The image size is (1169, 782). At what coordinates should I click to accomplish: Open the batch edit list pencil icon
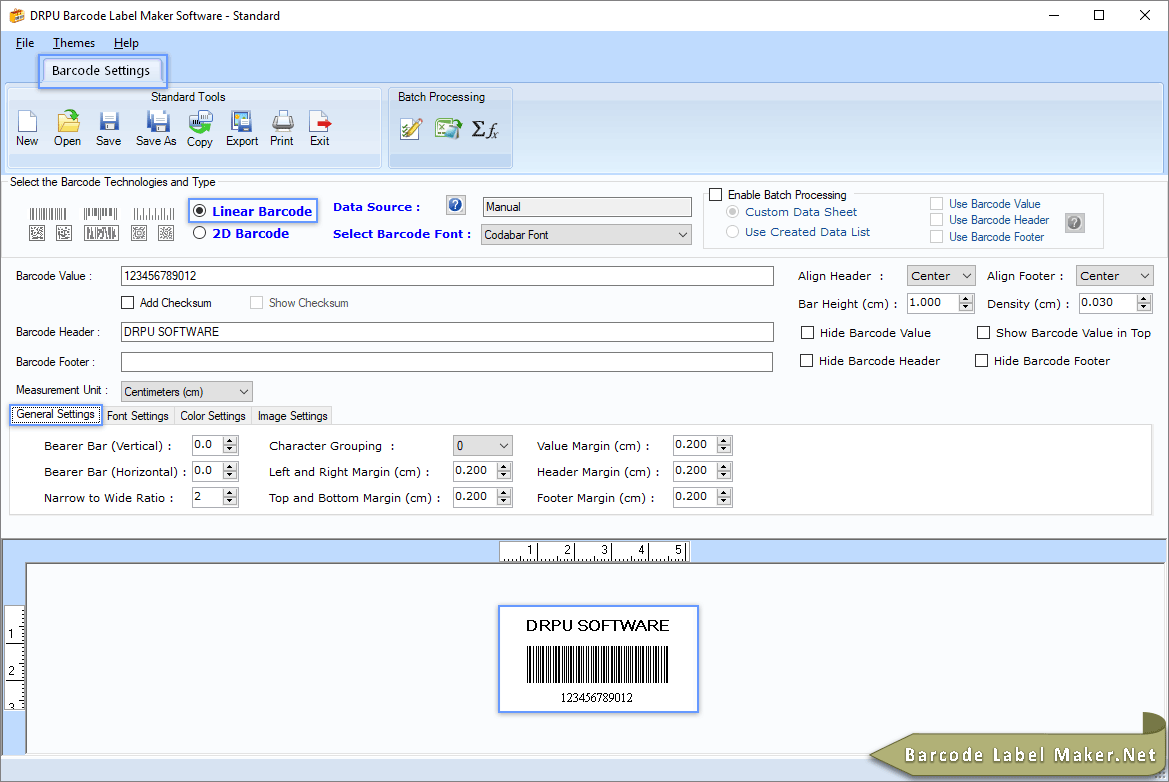click(x=412, y=129)
